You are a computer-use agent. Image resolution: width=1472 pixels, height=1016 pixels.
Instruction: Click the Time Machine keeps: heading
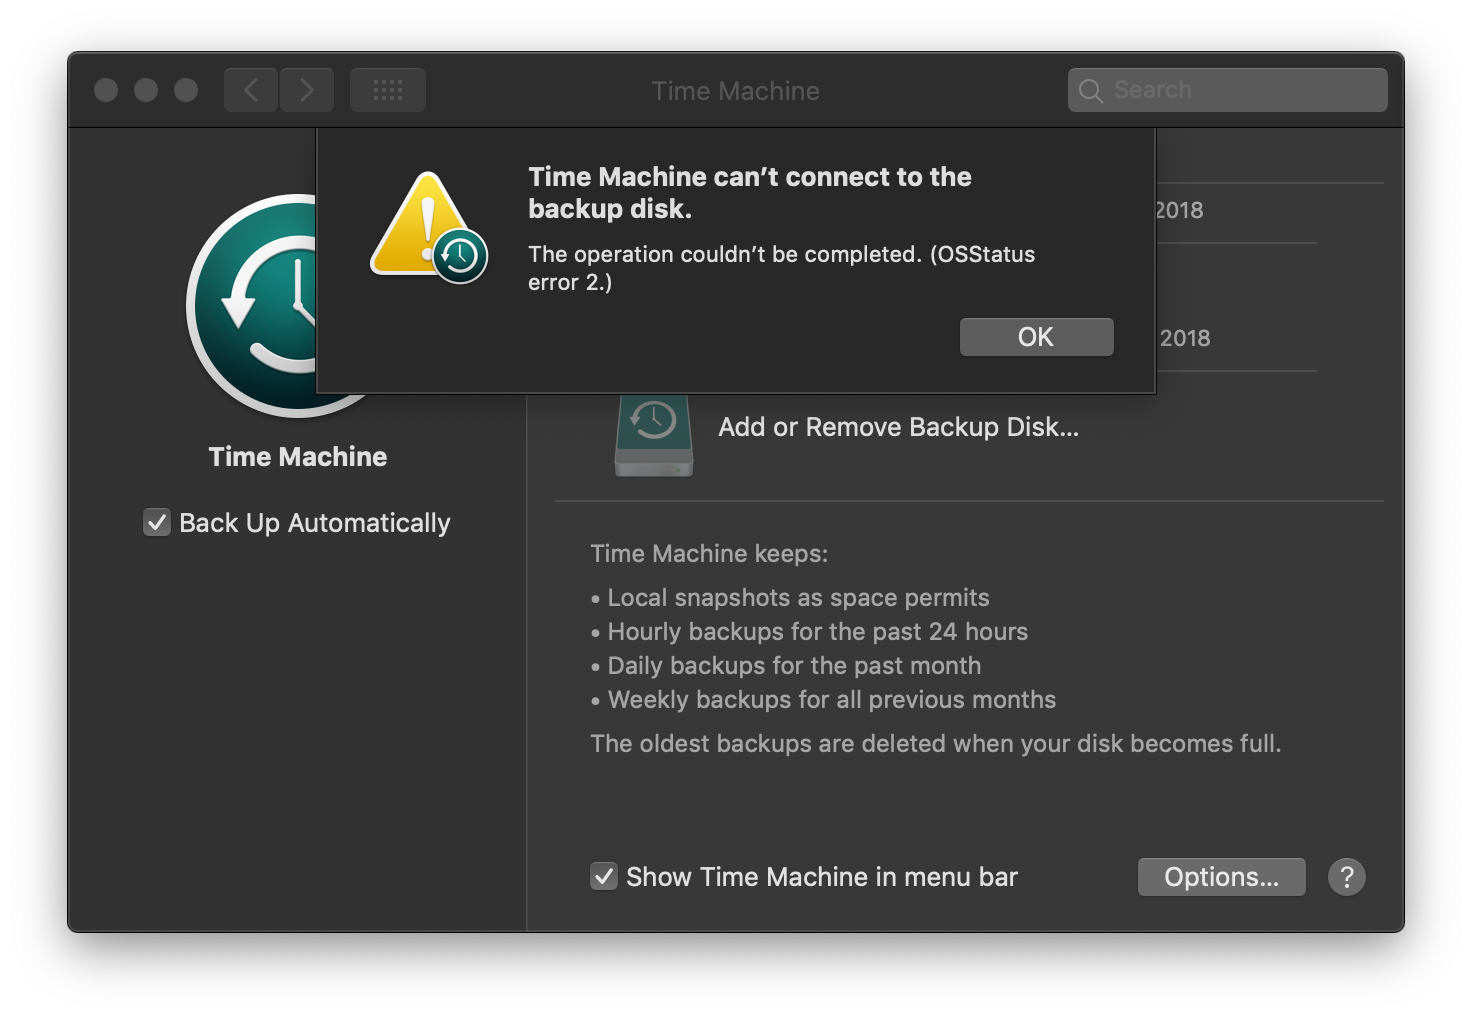click(x=709, y=553)
